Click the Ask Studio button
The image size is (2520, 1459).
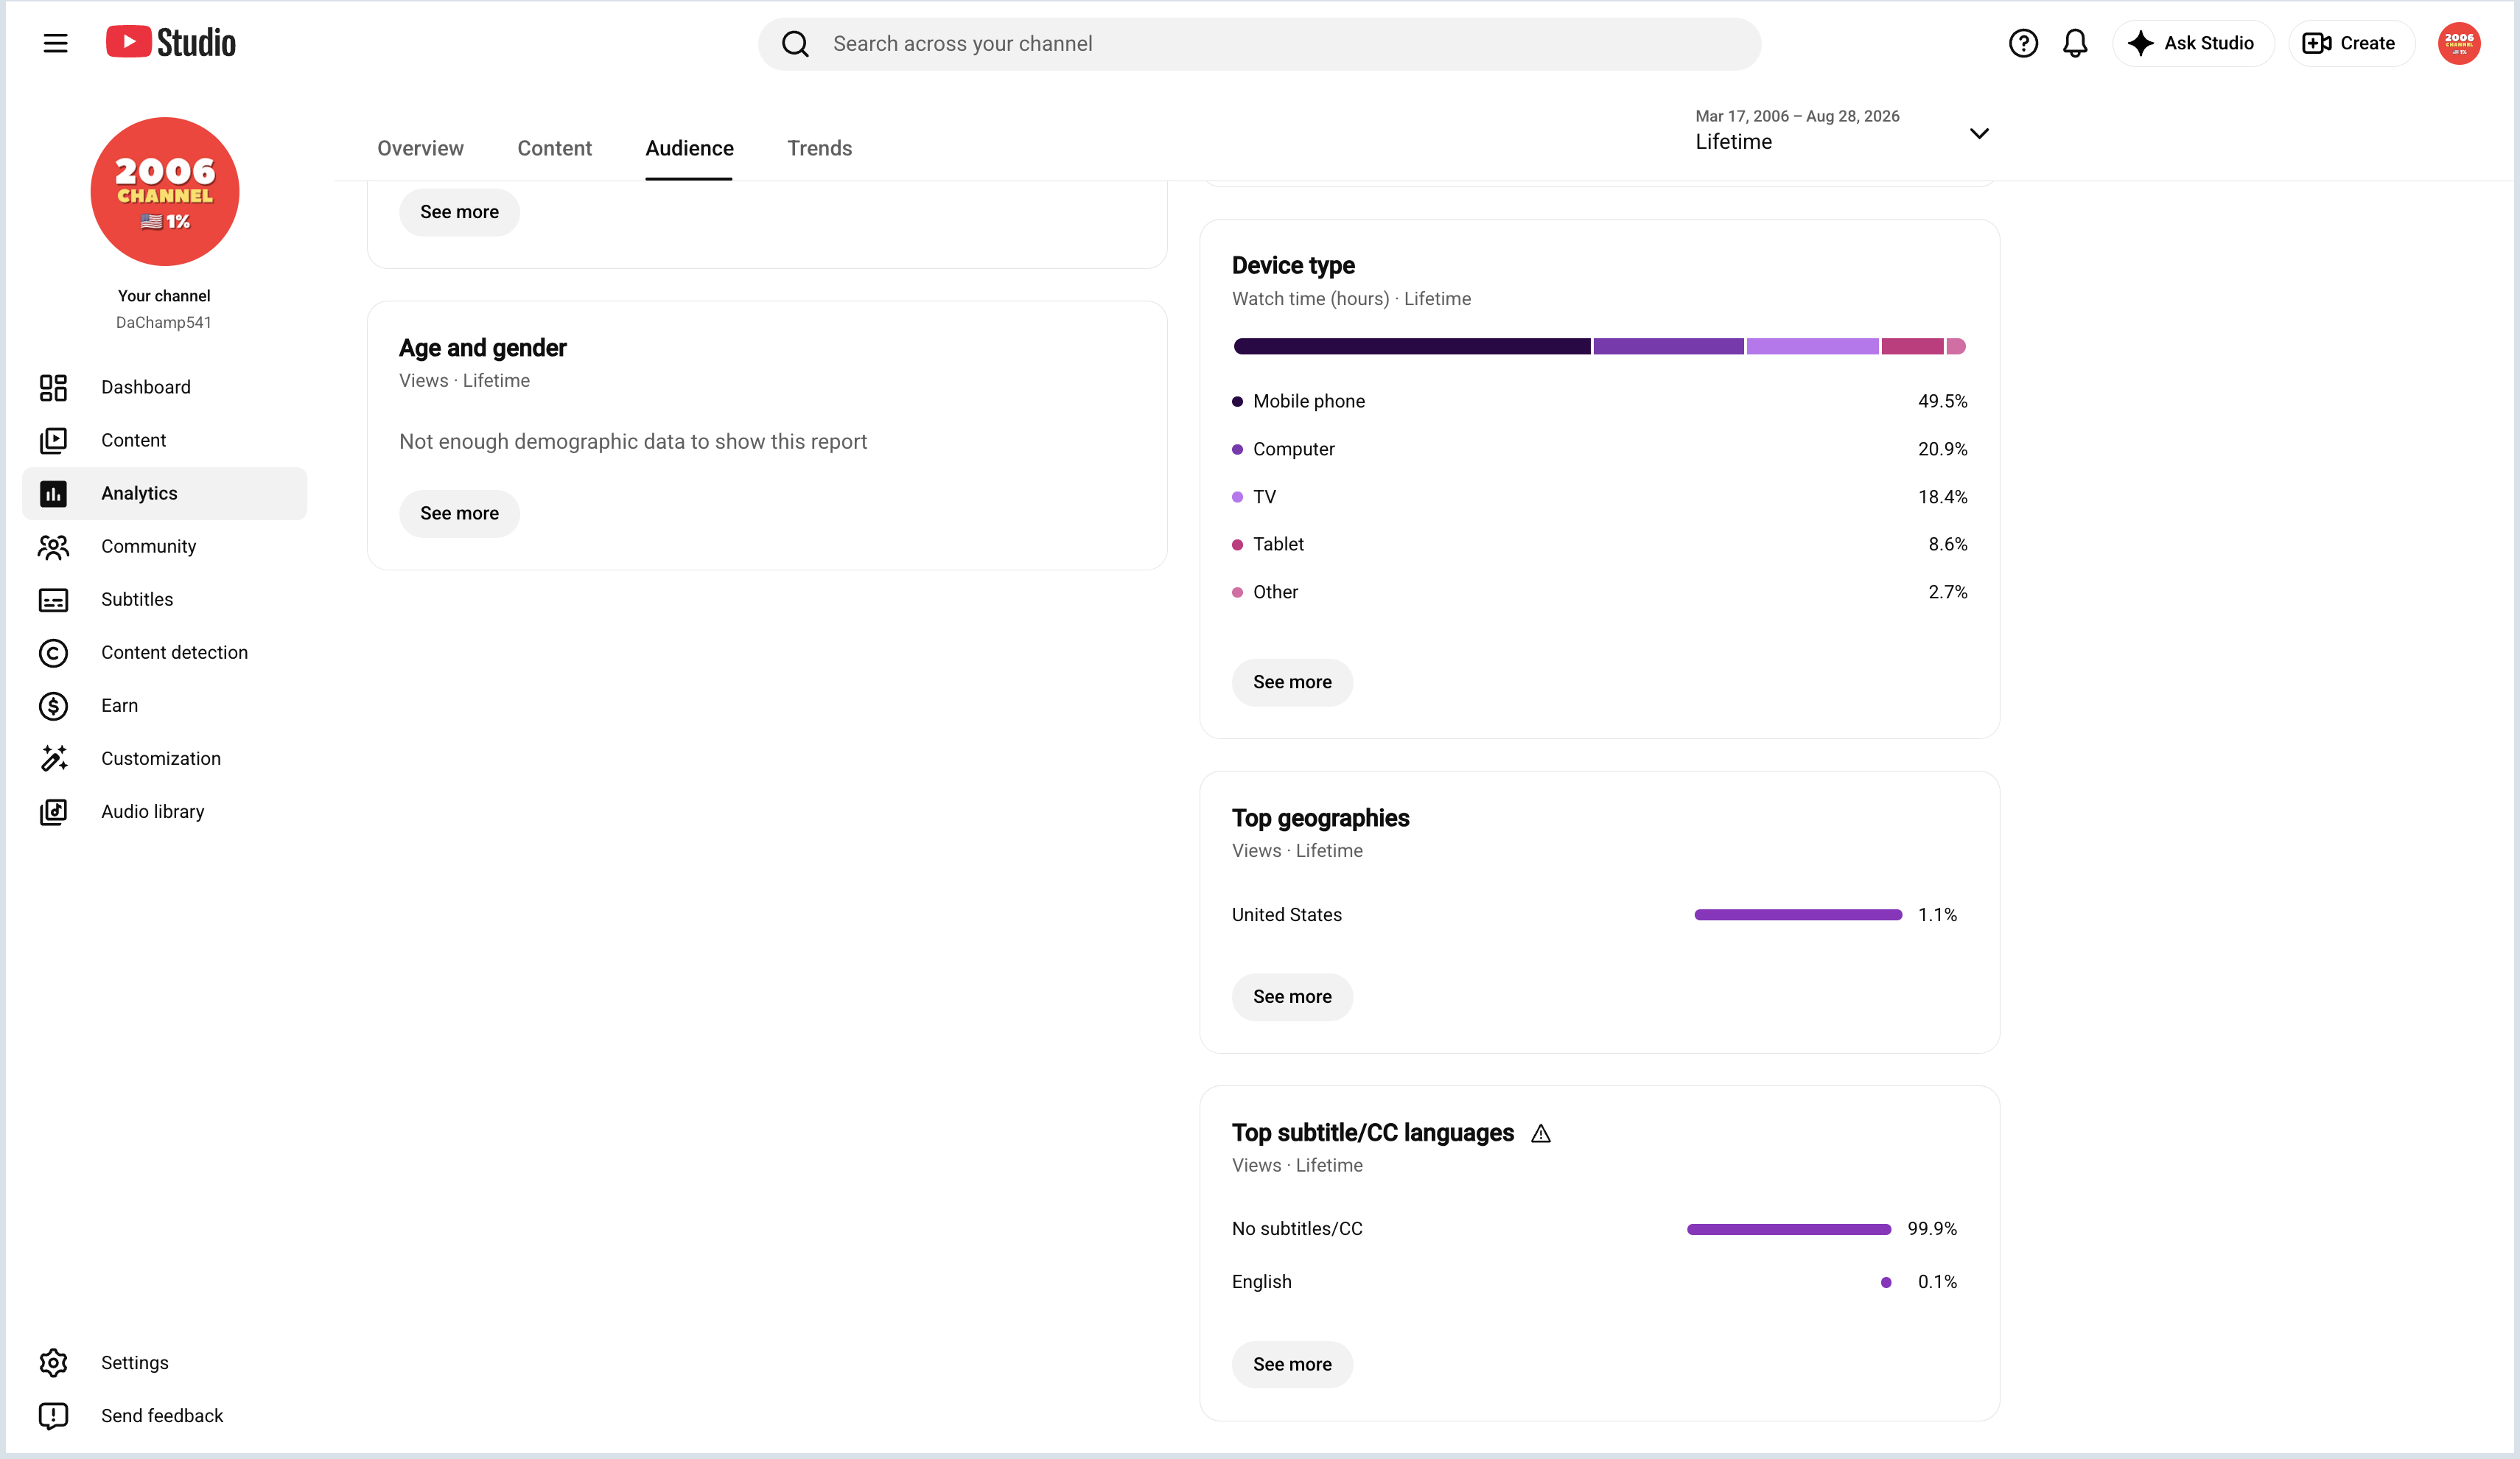tap(2192, 43)
